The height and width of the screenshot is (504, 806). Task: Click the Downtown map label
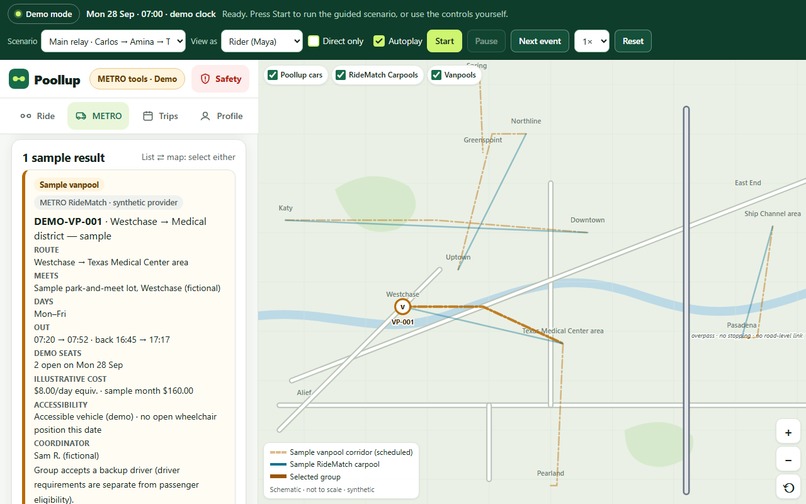point(588,220)
